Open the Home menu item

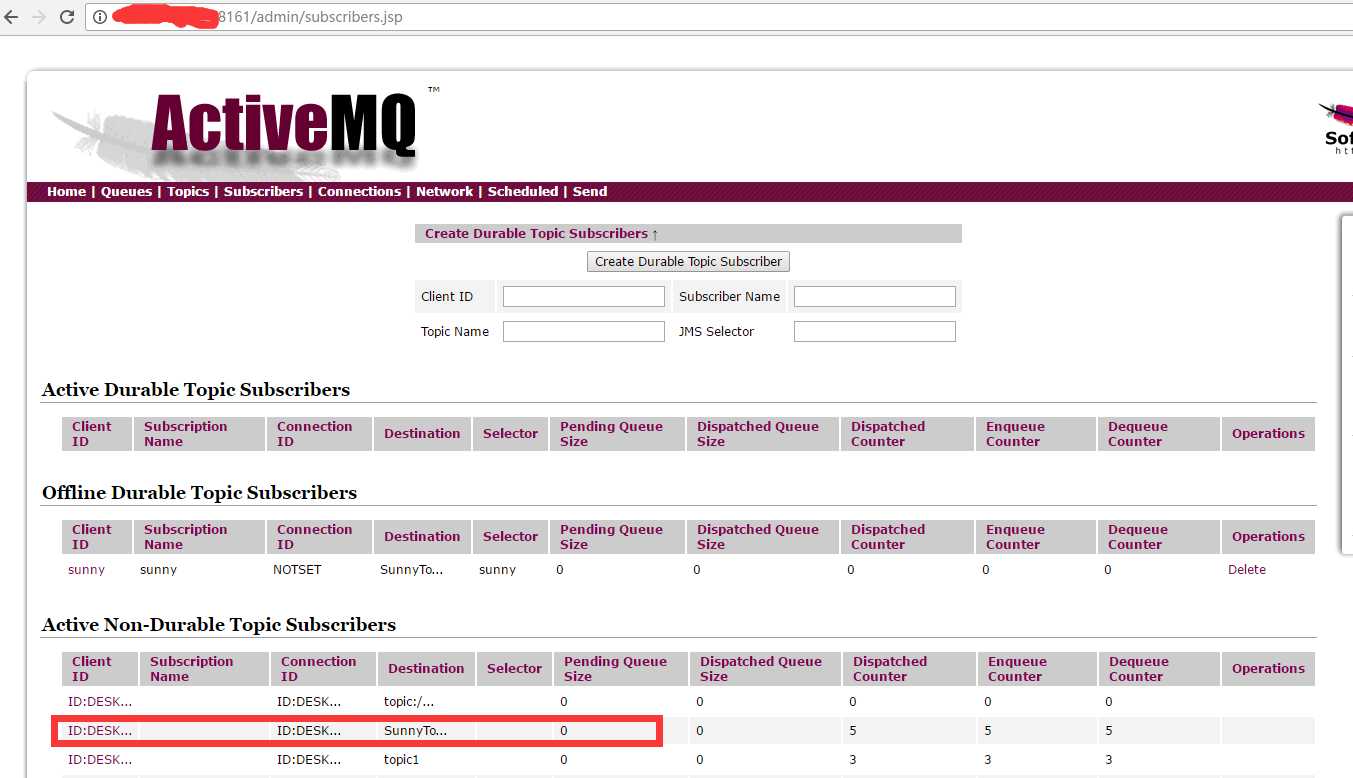point(66,192)
